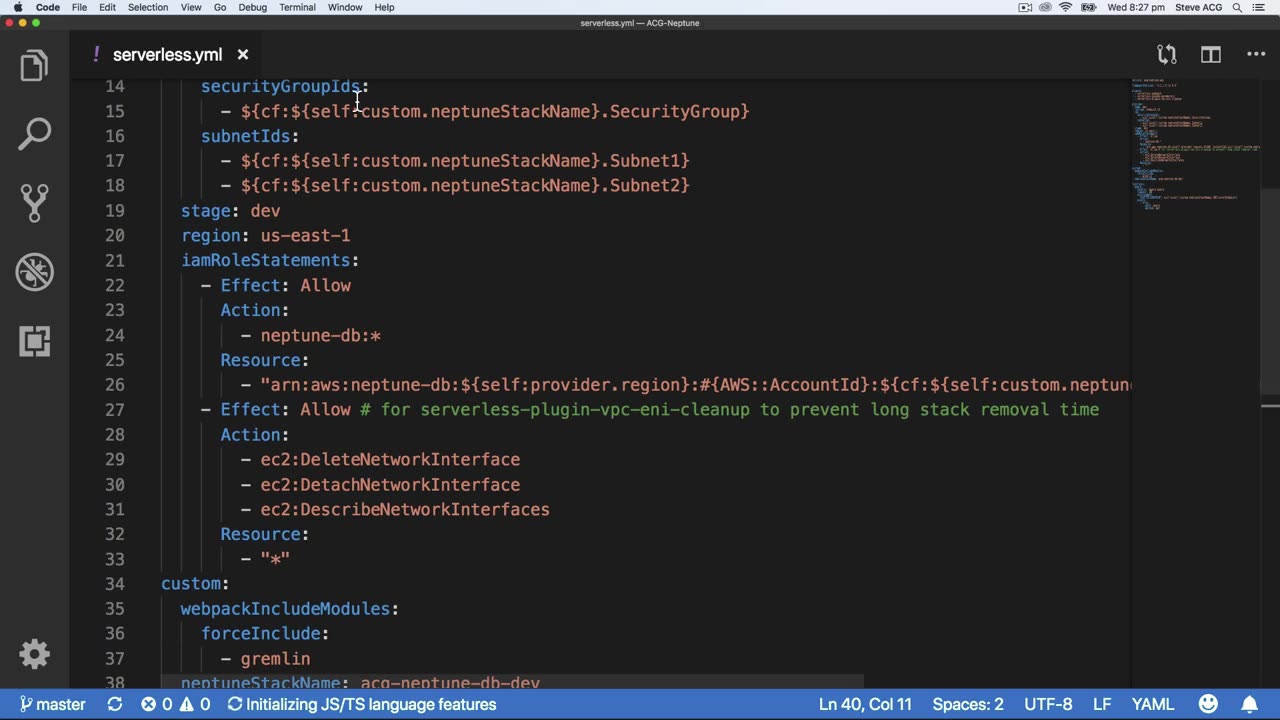Open the Source Control view
This screenshot has height=720, width=1280.
pos(34,202)
